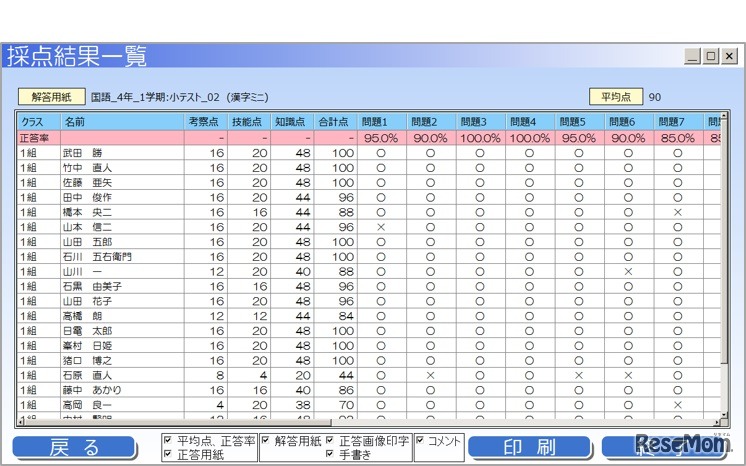Click the 問題6 column header
The image size is (746, 466).
point(629,122)
